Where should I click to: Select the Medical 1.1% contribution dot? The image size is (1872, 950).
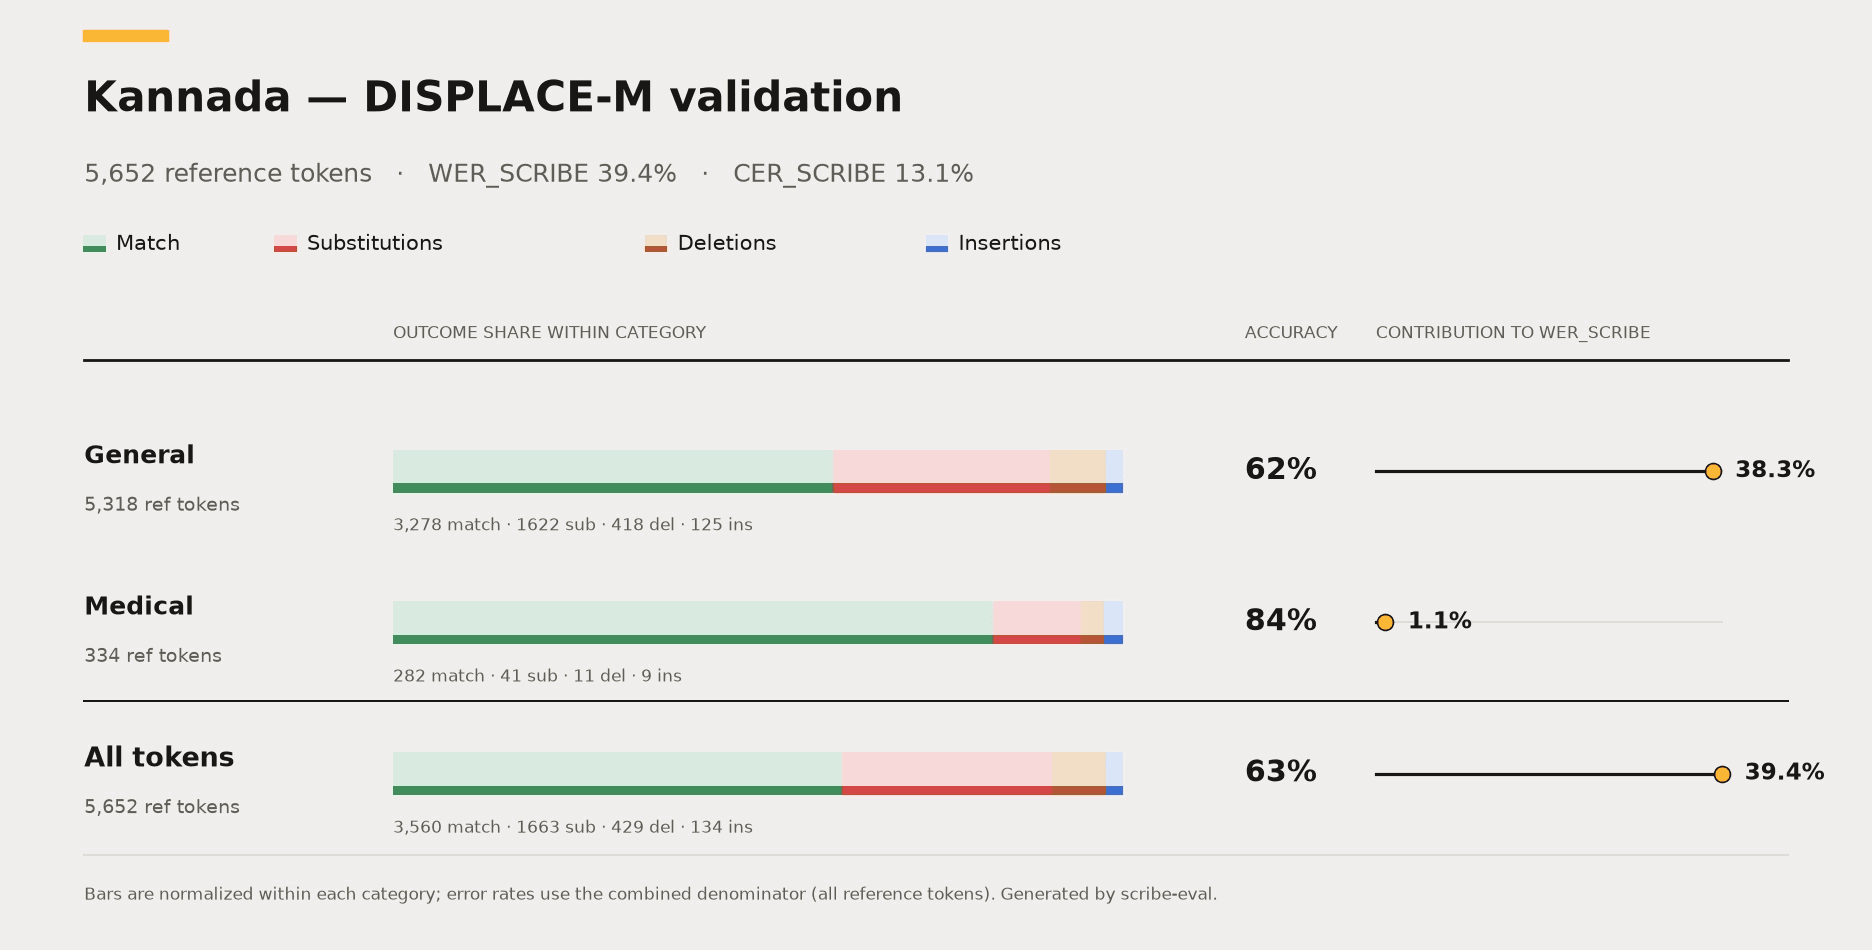1385,622
